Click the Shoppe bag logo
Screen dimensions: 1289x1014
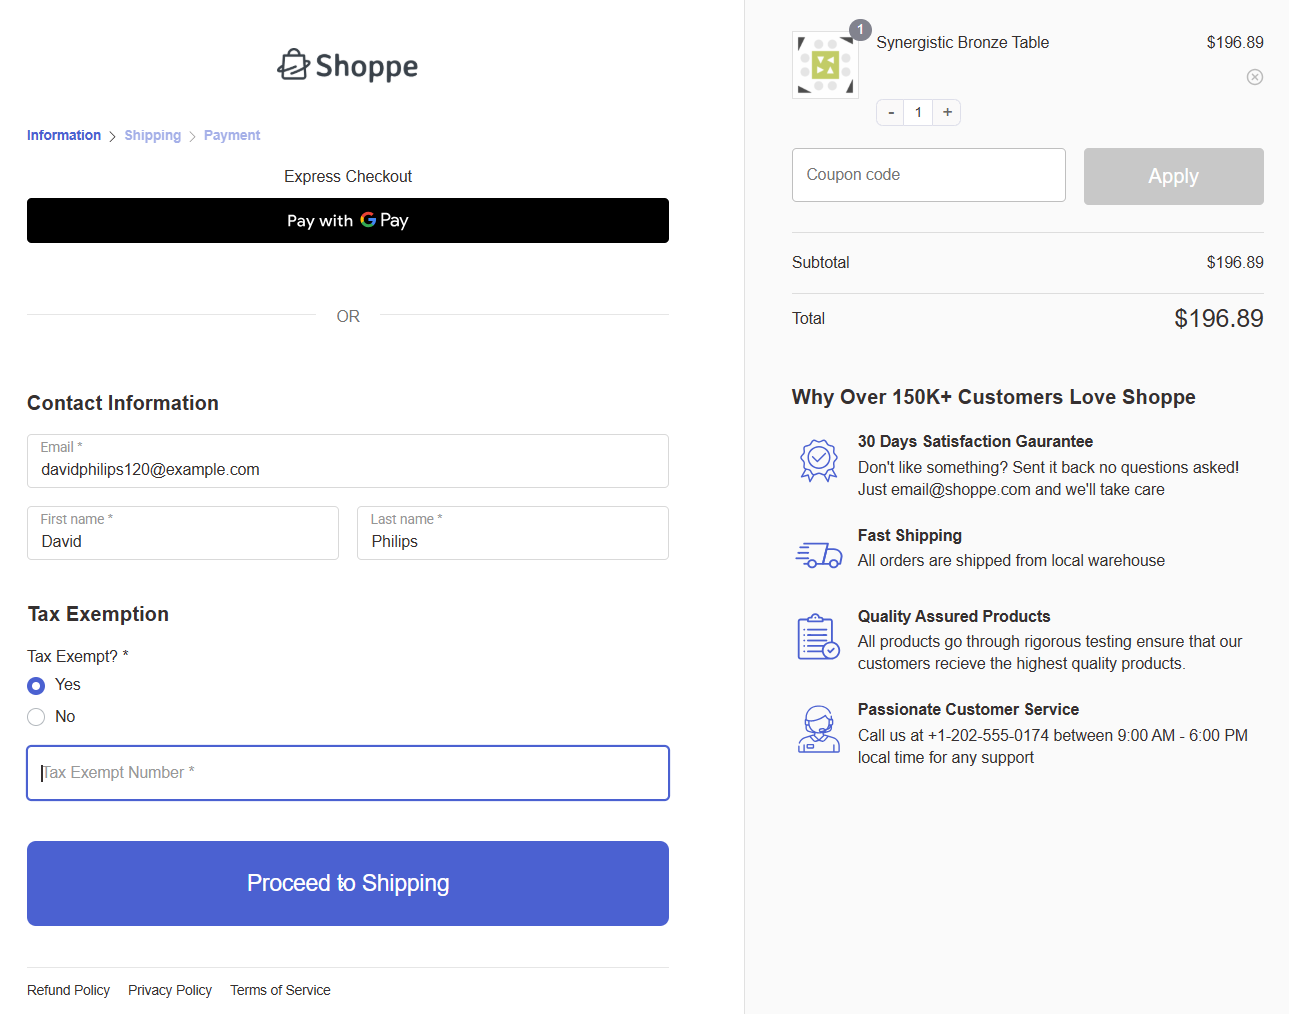coord(292,63)
